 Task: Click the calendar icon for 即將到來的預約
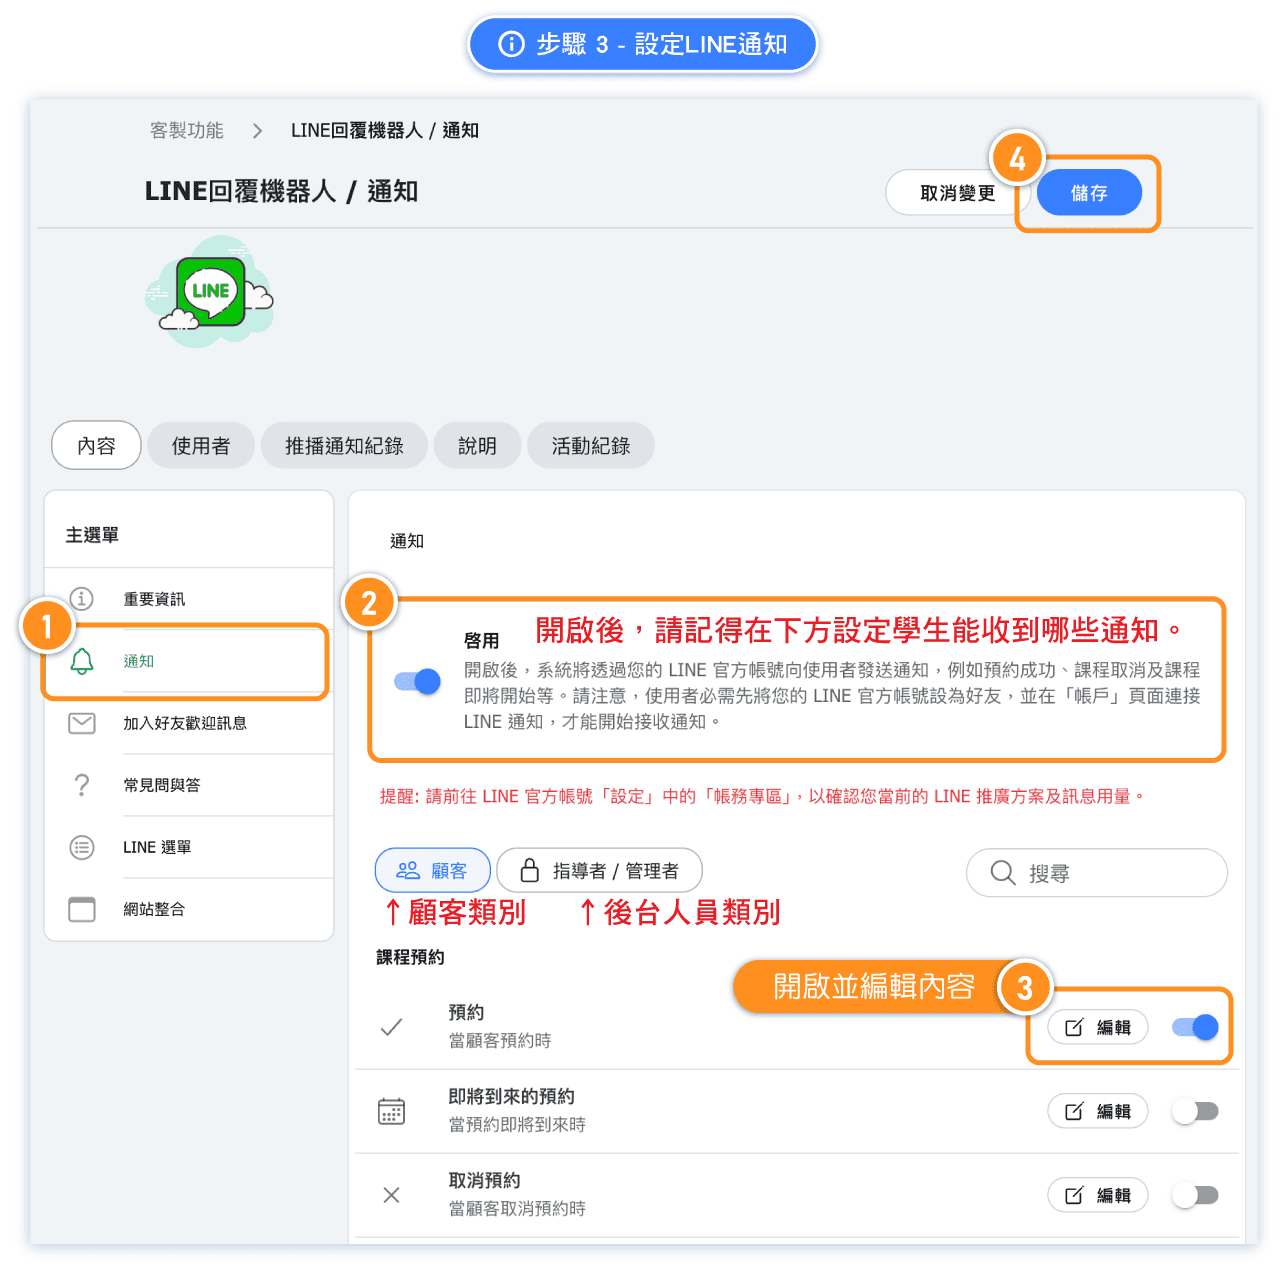(x=392, y=1111)
